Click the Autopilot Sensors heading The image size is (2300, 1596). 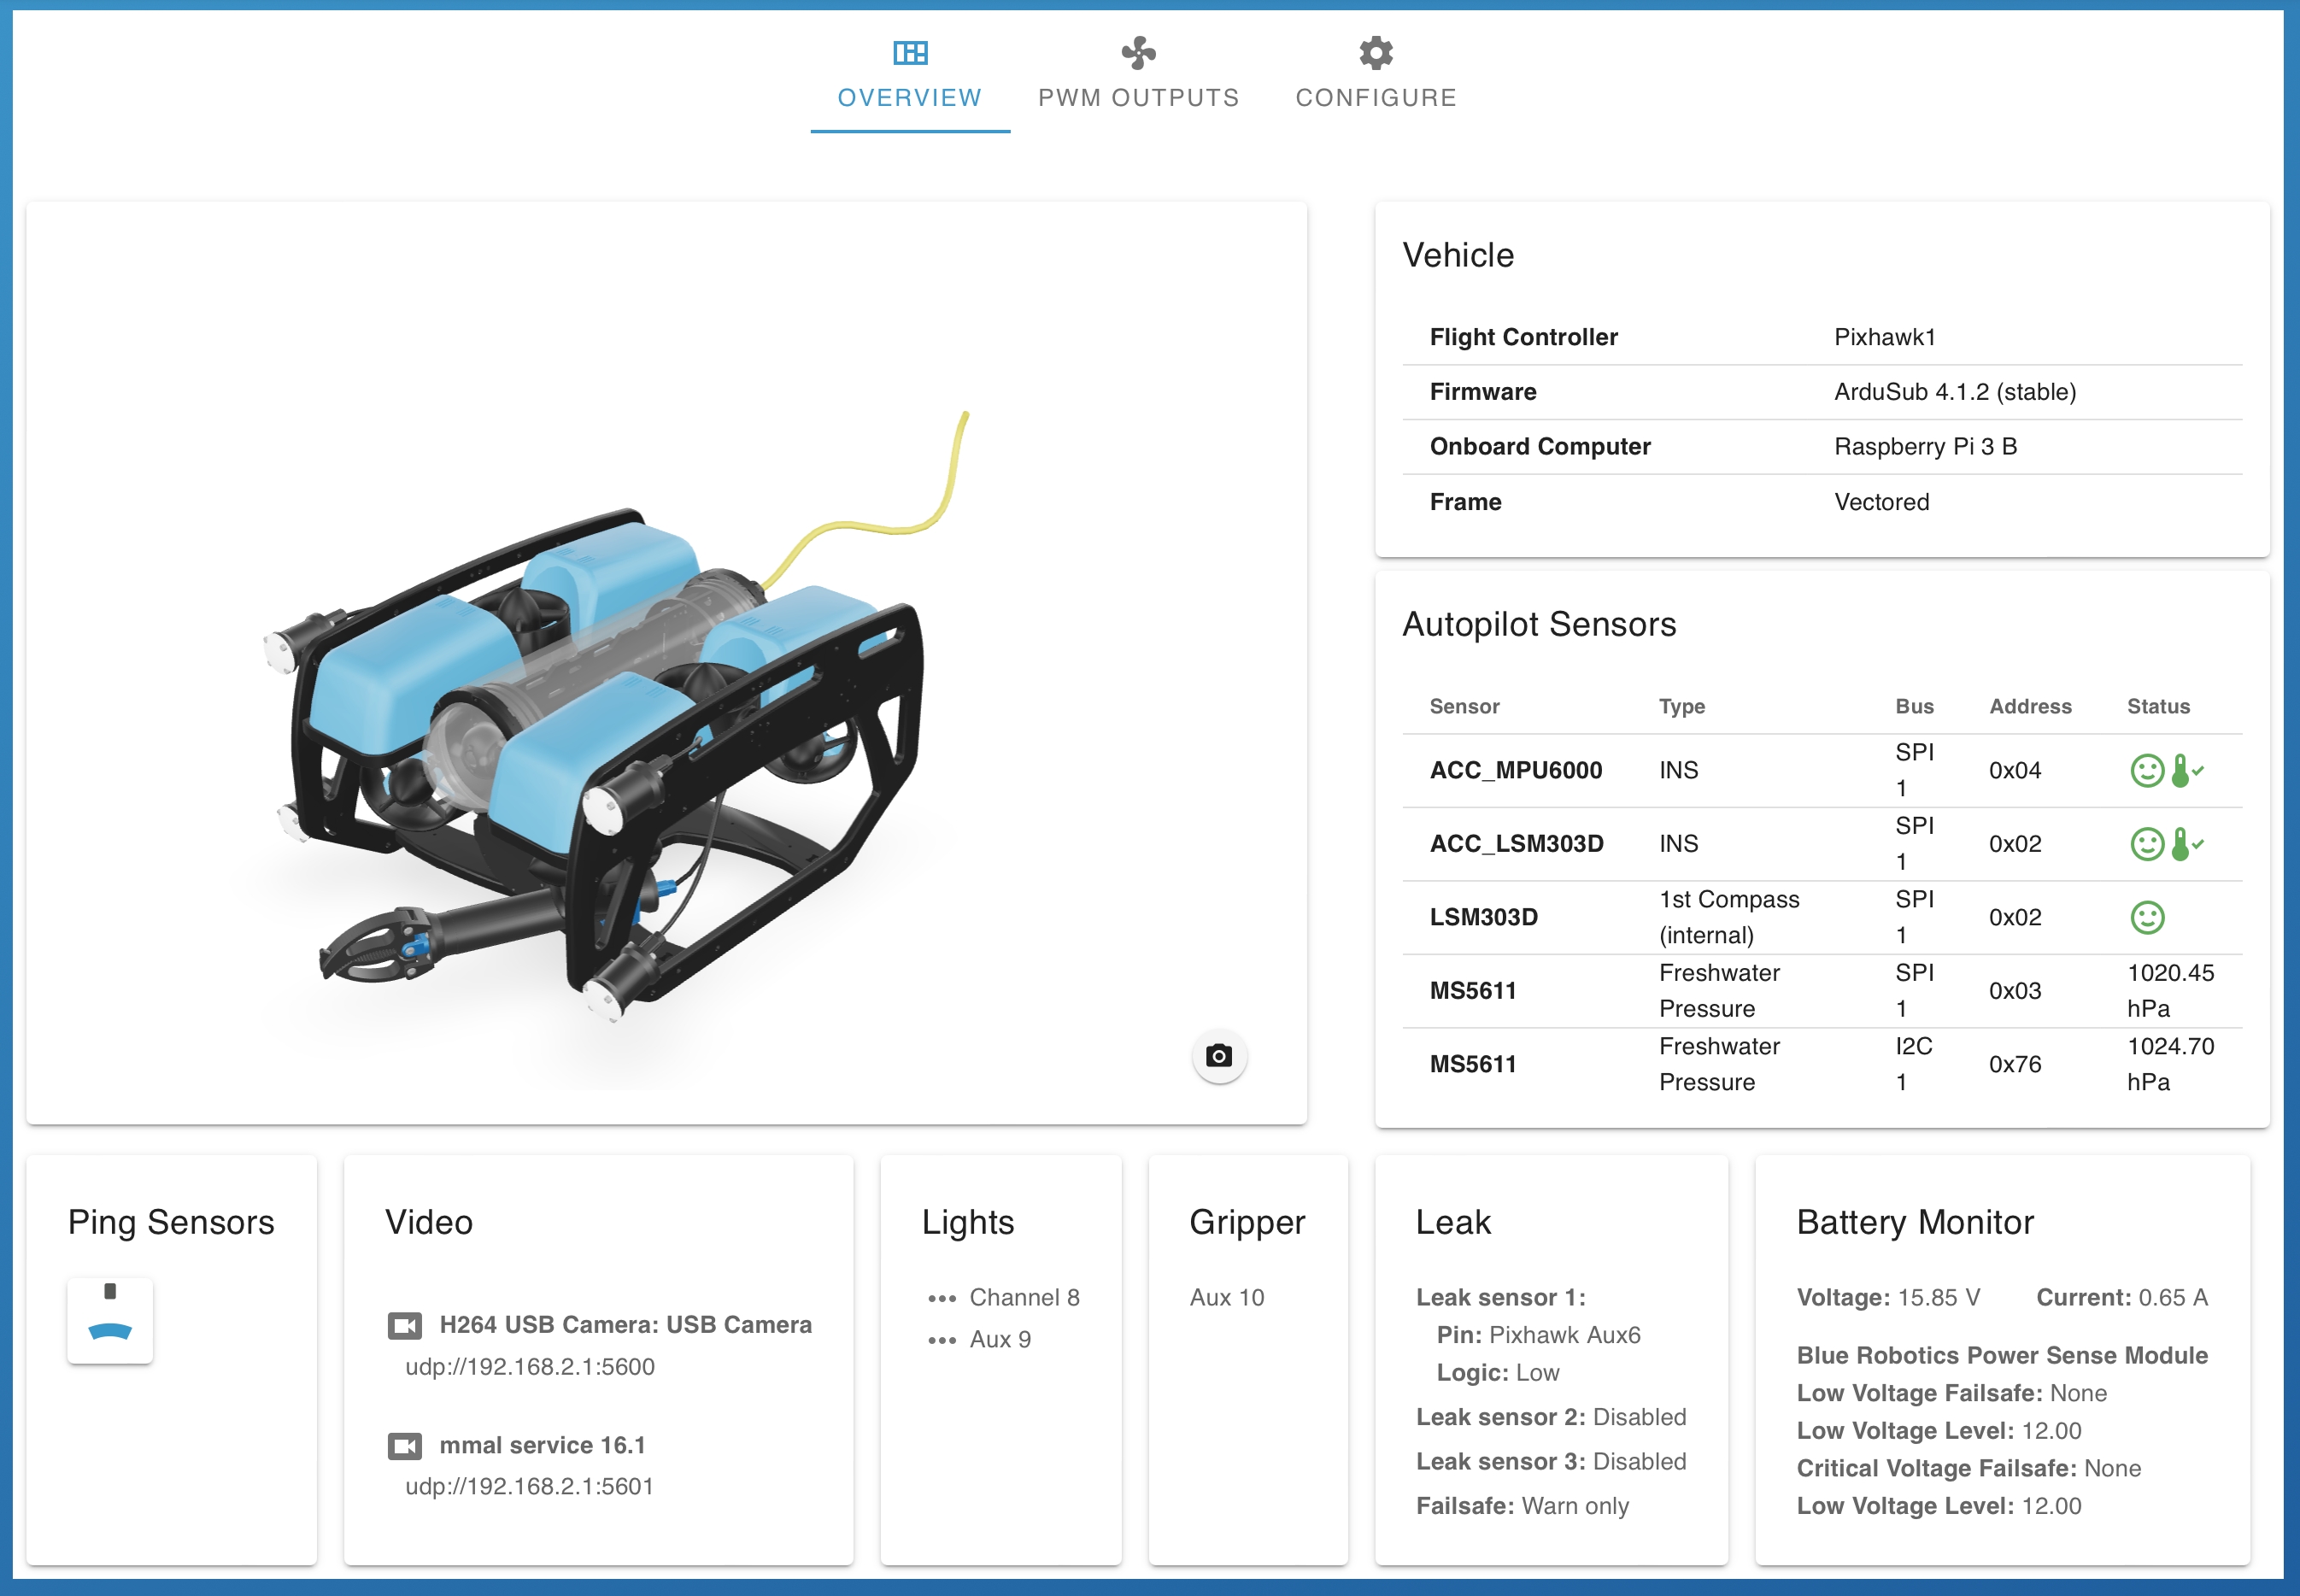click(x=1538, y=624)
